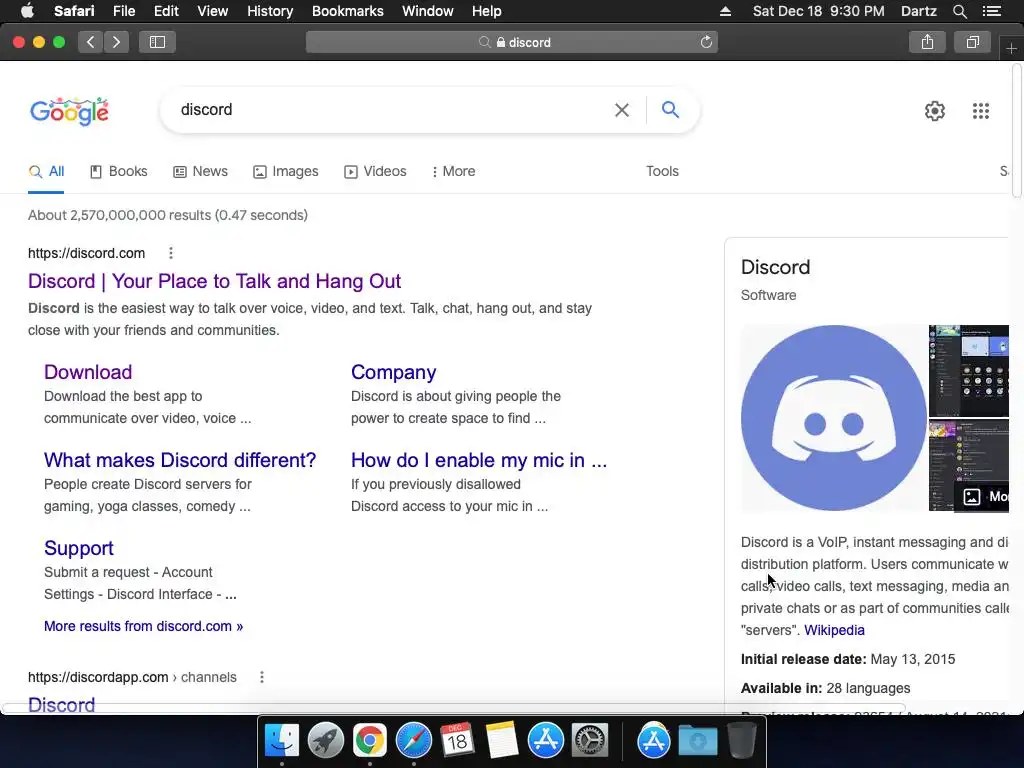
Task: Open Calendar from the Dock
Action: pos(457,741)
